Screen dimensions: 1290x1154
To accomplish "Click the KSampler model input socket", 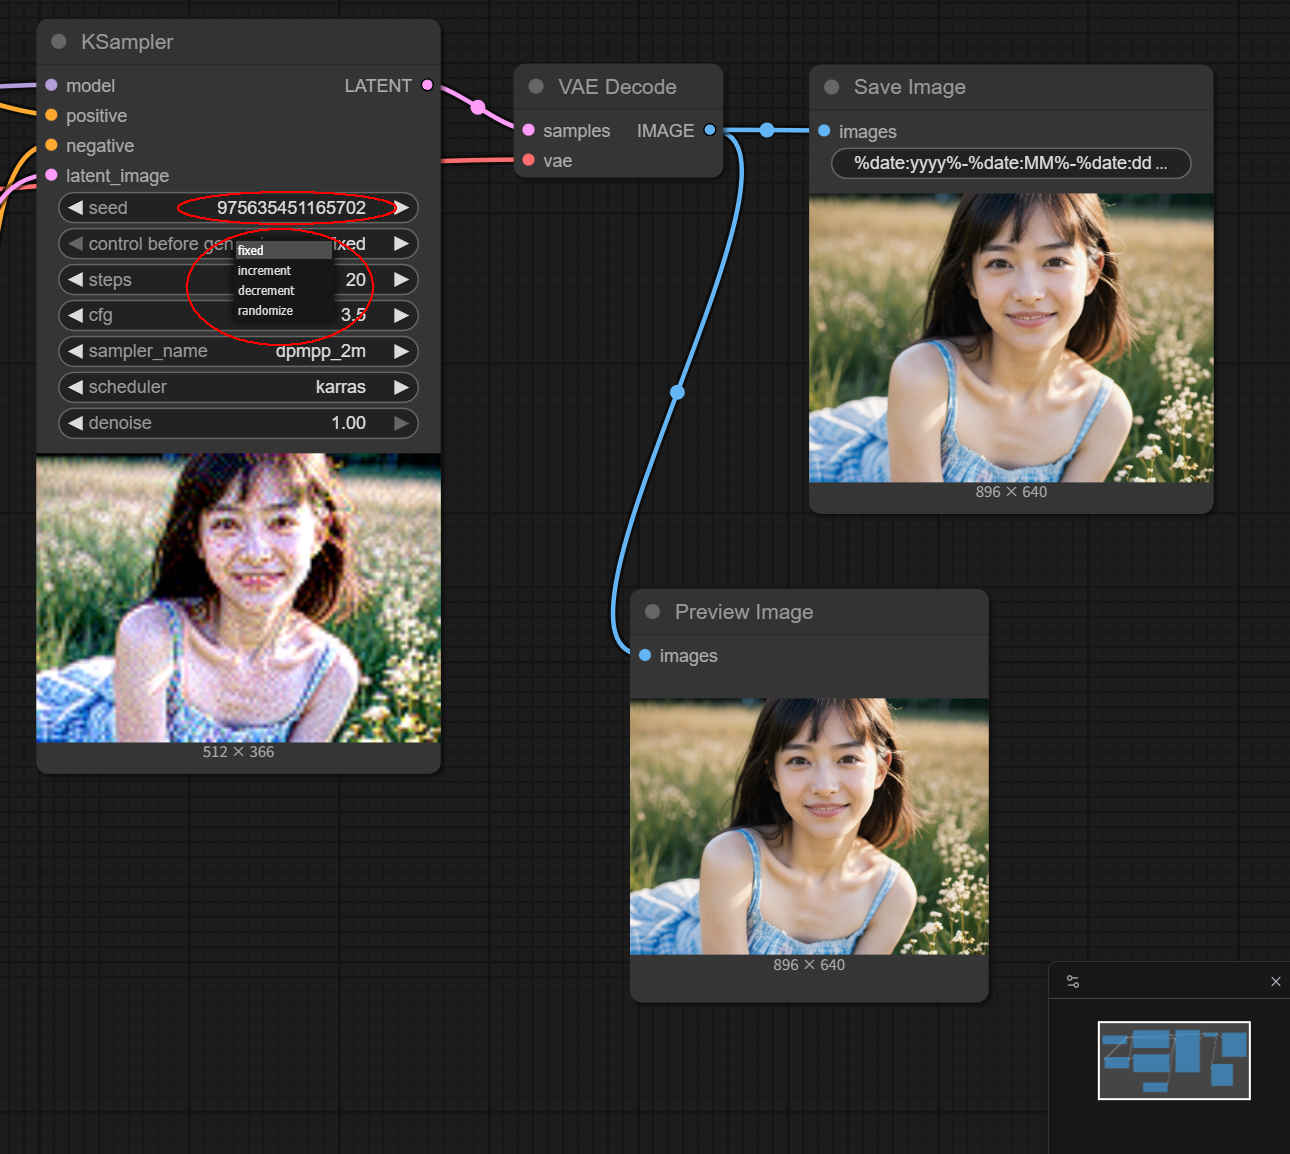I will pyautogui.click(x=52, y=85).
